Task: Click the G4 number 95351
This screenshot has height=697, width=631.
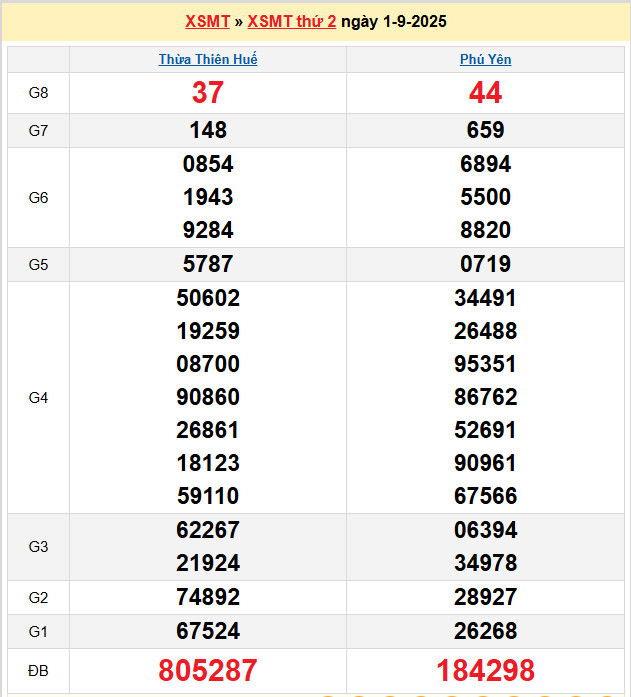Action: (485, 364)
